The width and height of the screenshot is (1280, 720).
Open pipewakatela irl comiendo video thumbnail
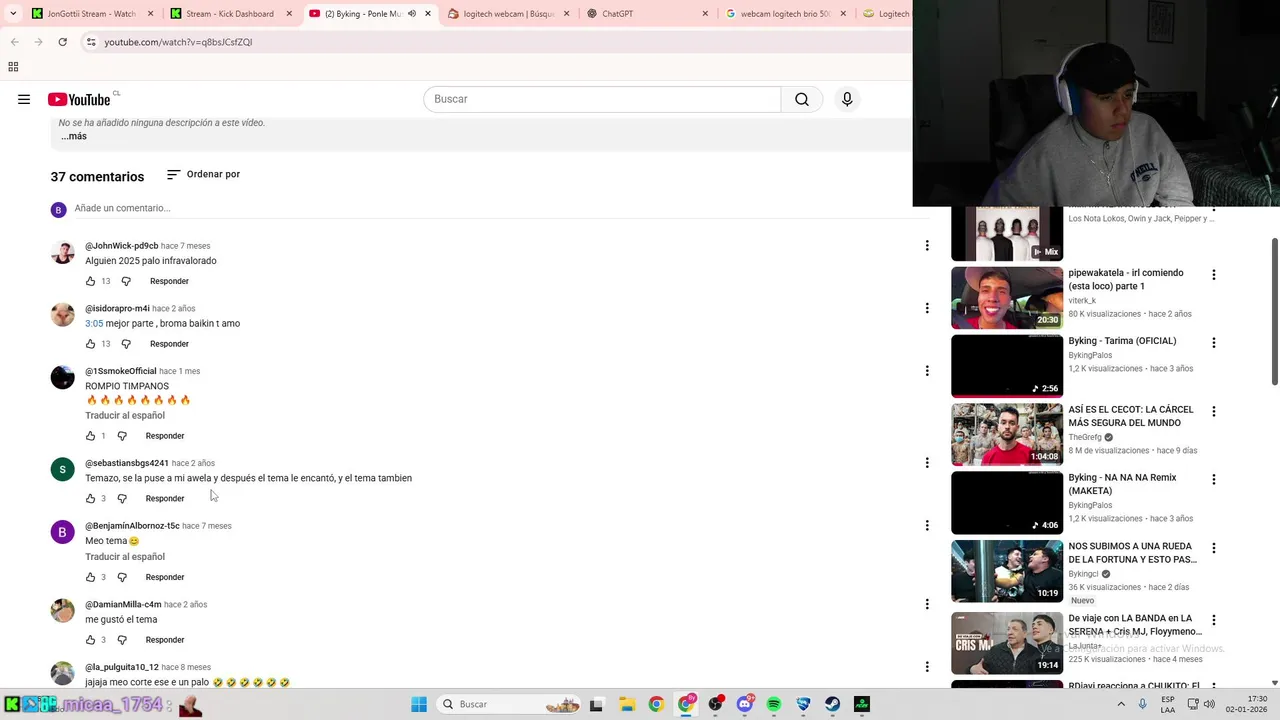click(x=1007, y=297)
